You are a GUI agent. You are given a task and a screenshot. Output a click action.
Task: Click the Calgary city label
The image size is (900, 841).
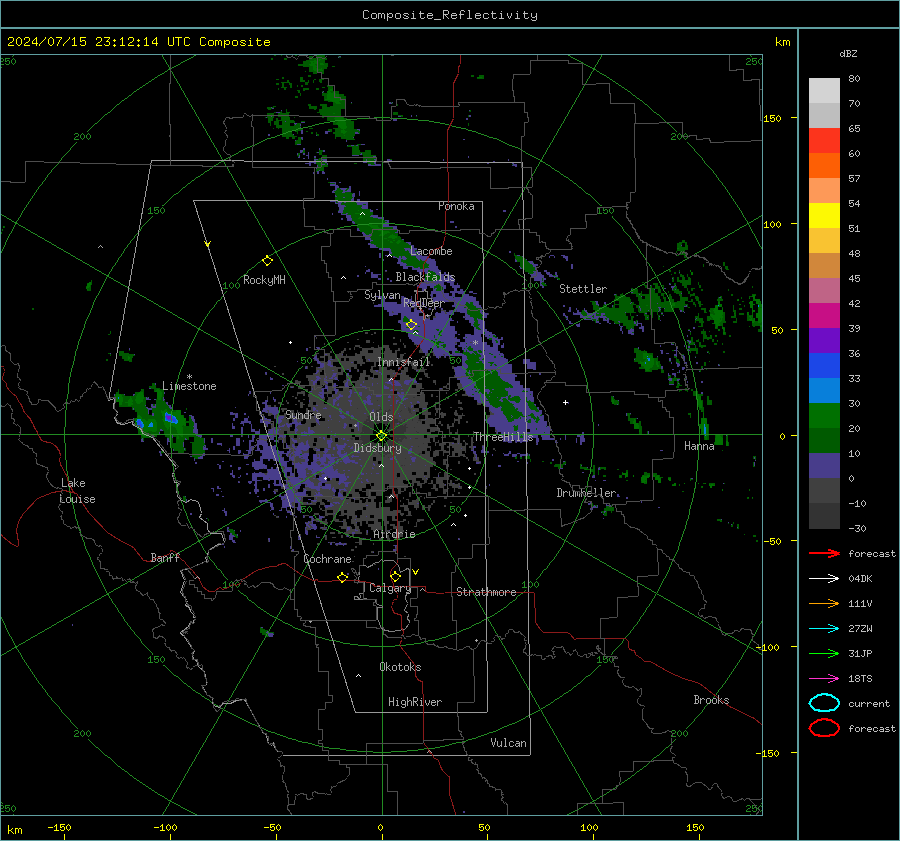click(x=390, y=588)
